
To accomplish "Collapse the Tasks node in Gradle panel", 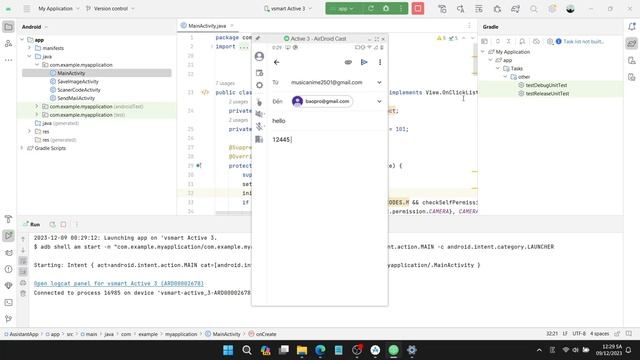I will [498, 69].
